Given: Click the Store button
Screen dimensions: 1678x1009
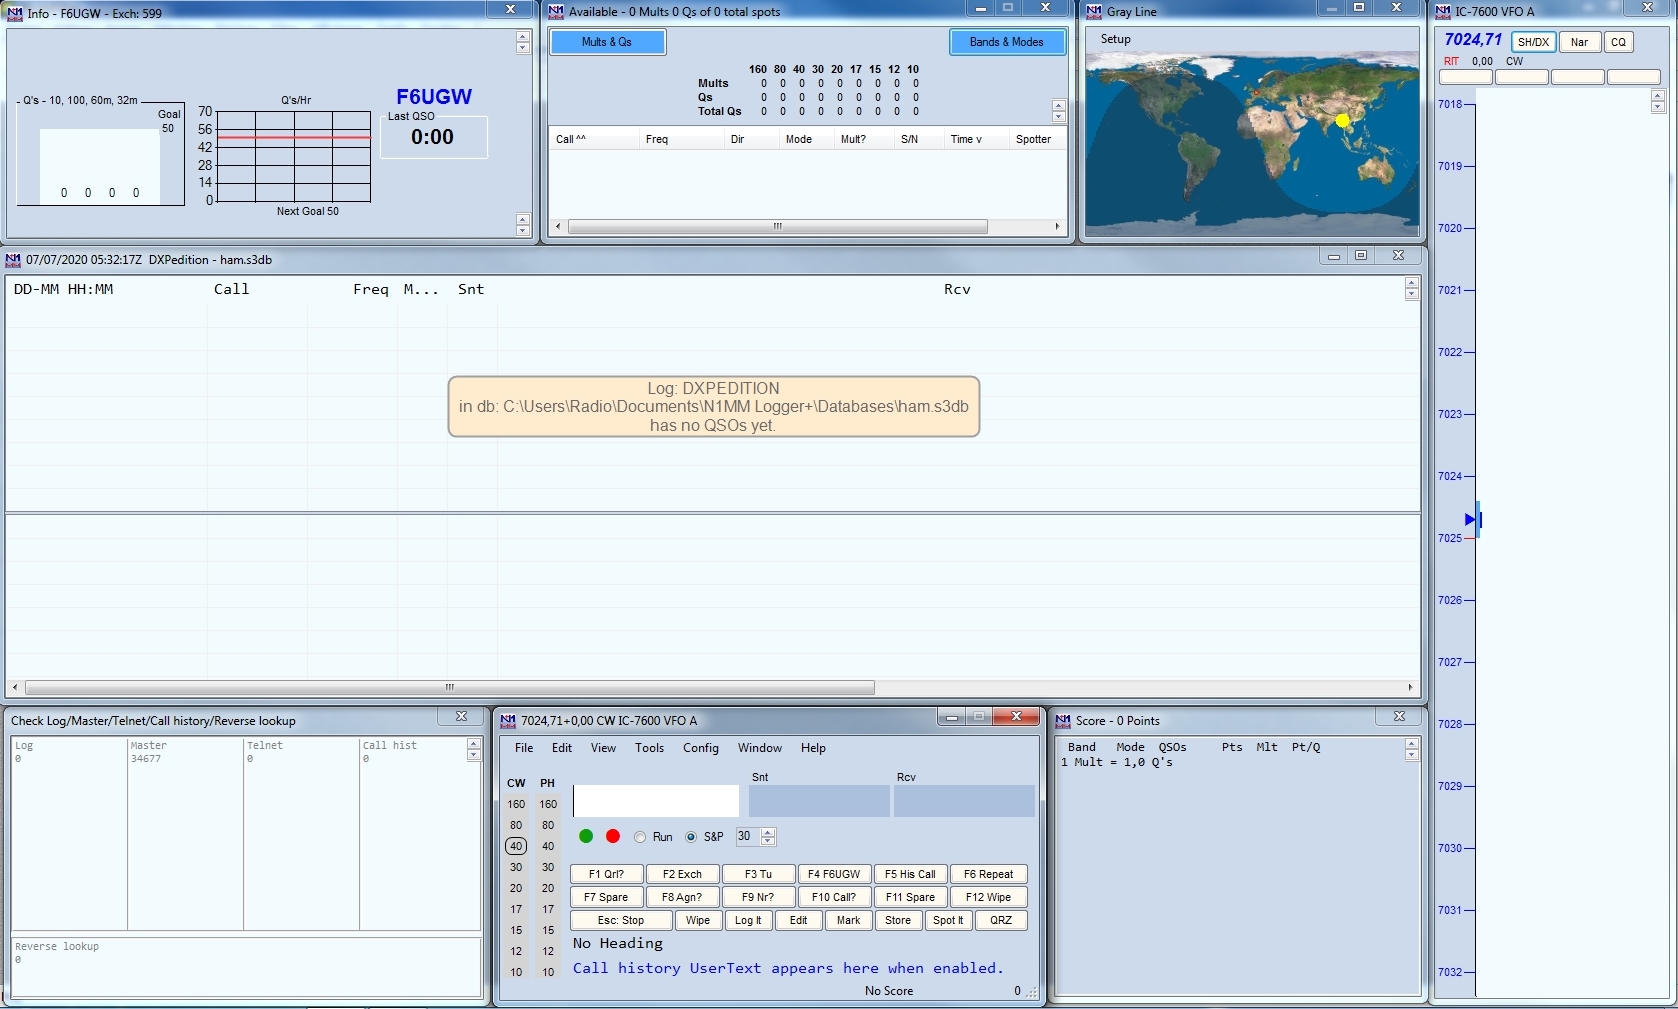Looking at the screenshot, I should [x=898, y=920].
